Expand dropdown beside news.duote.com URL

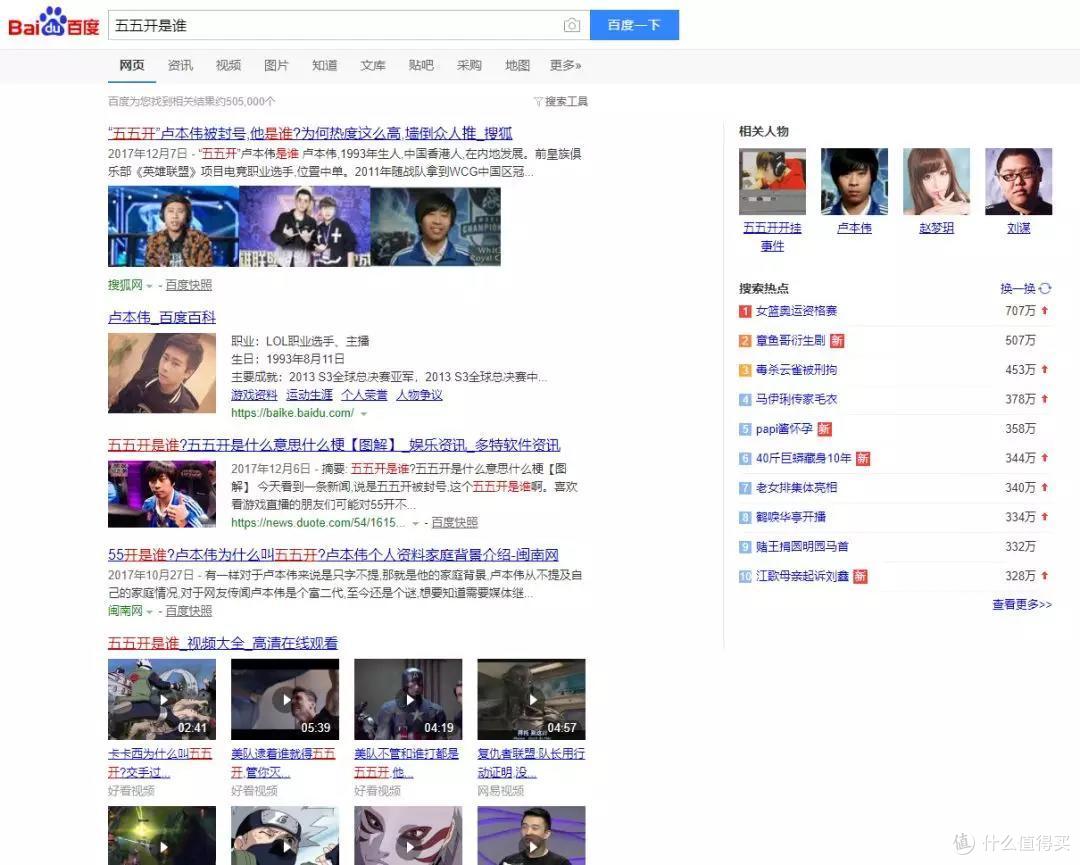tap(415, 523)
